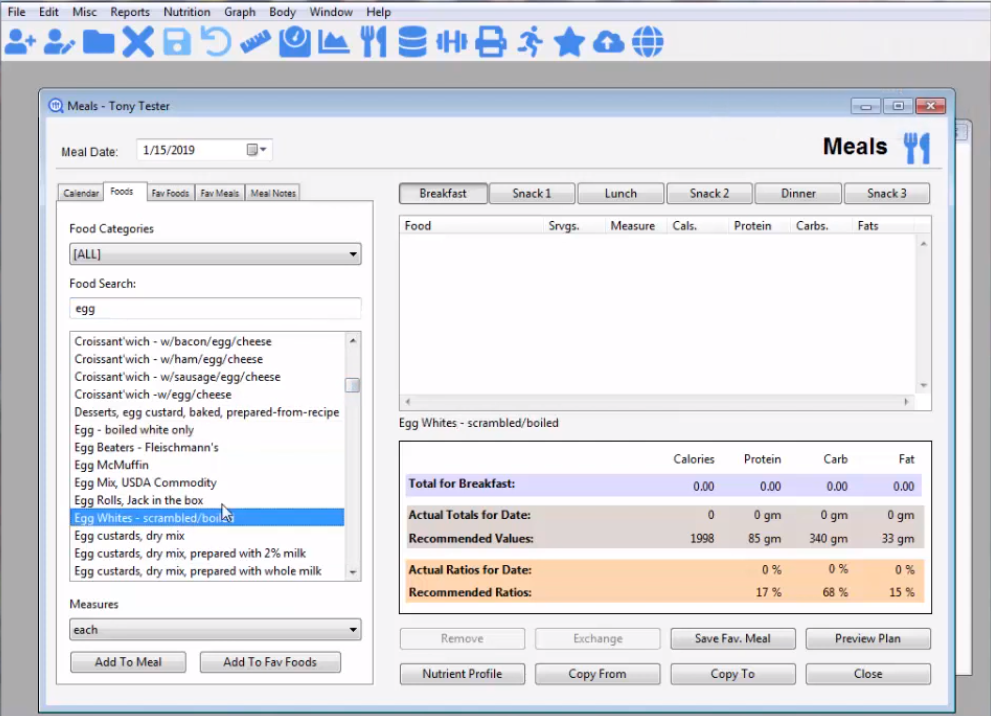The width and height of the screenshot is (991, 716).
Task: Click the edit client toolbar icon
Action: pos(59,42)
